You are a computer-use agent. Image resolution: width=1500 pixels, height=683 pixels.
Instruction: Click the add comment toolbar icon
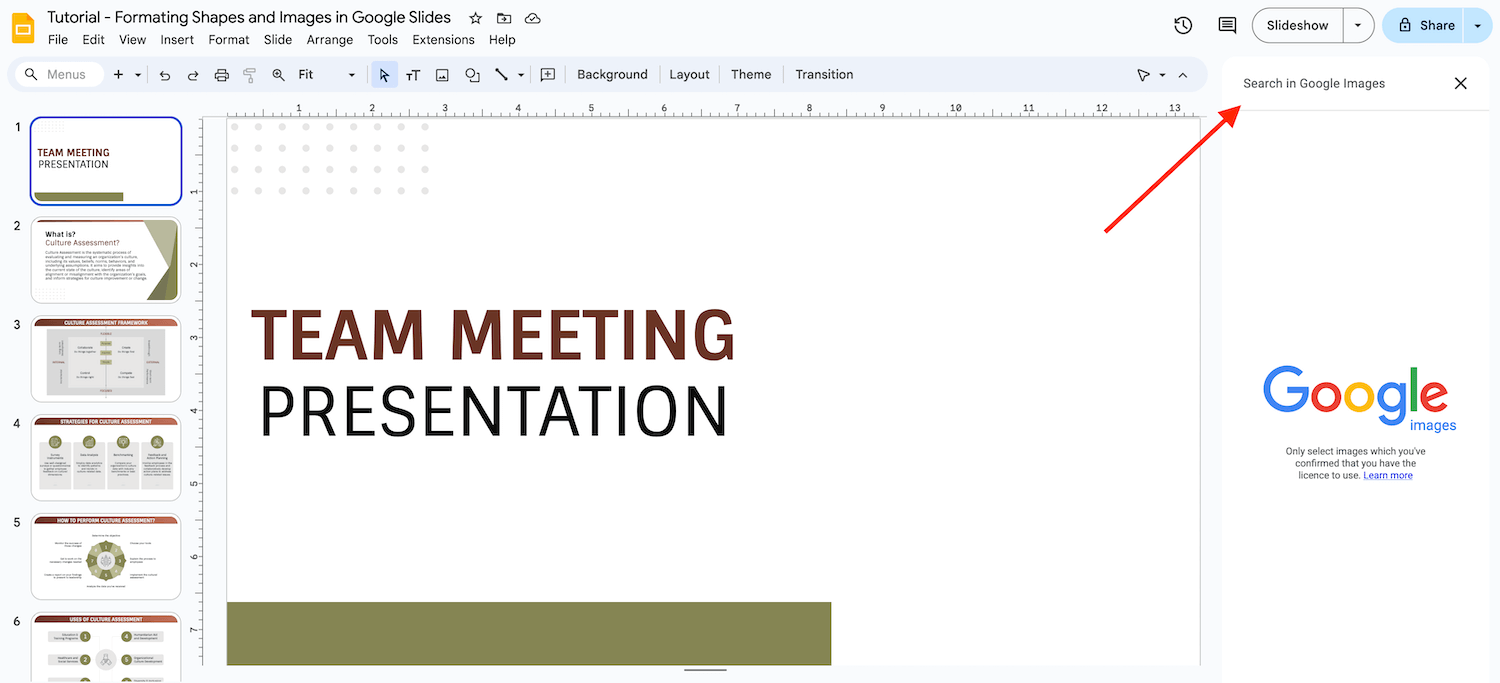point(548,75)
